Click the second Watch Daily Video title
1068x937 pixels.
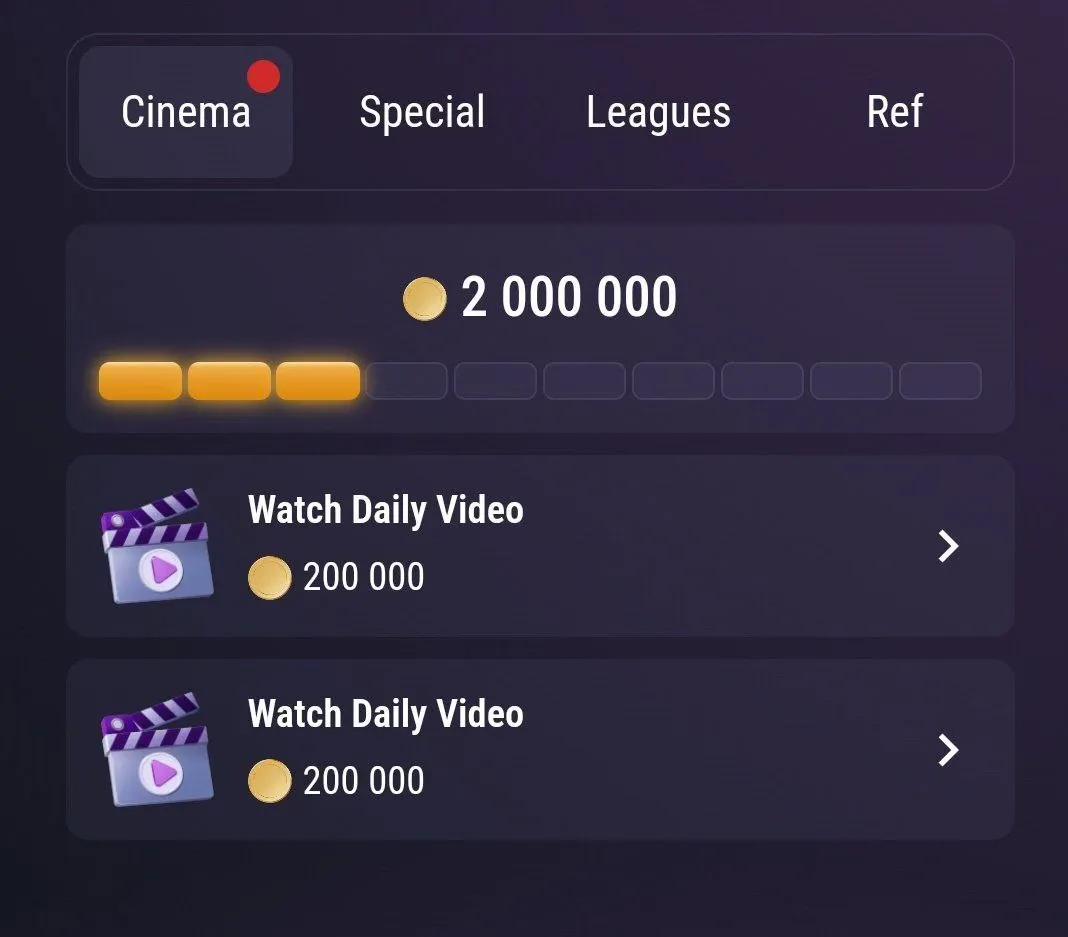(x=386, y=713)
